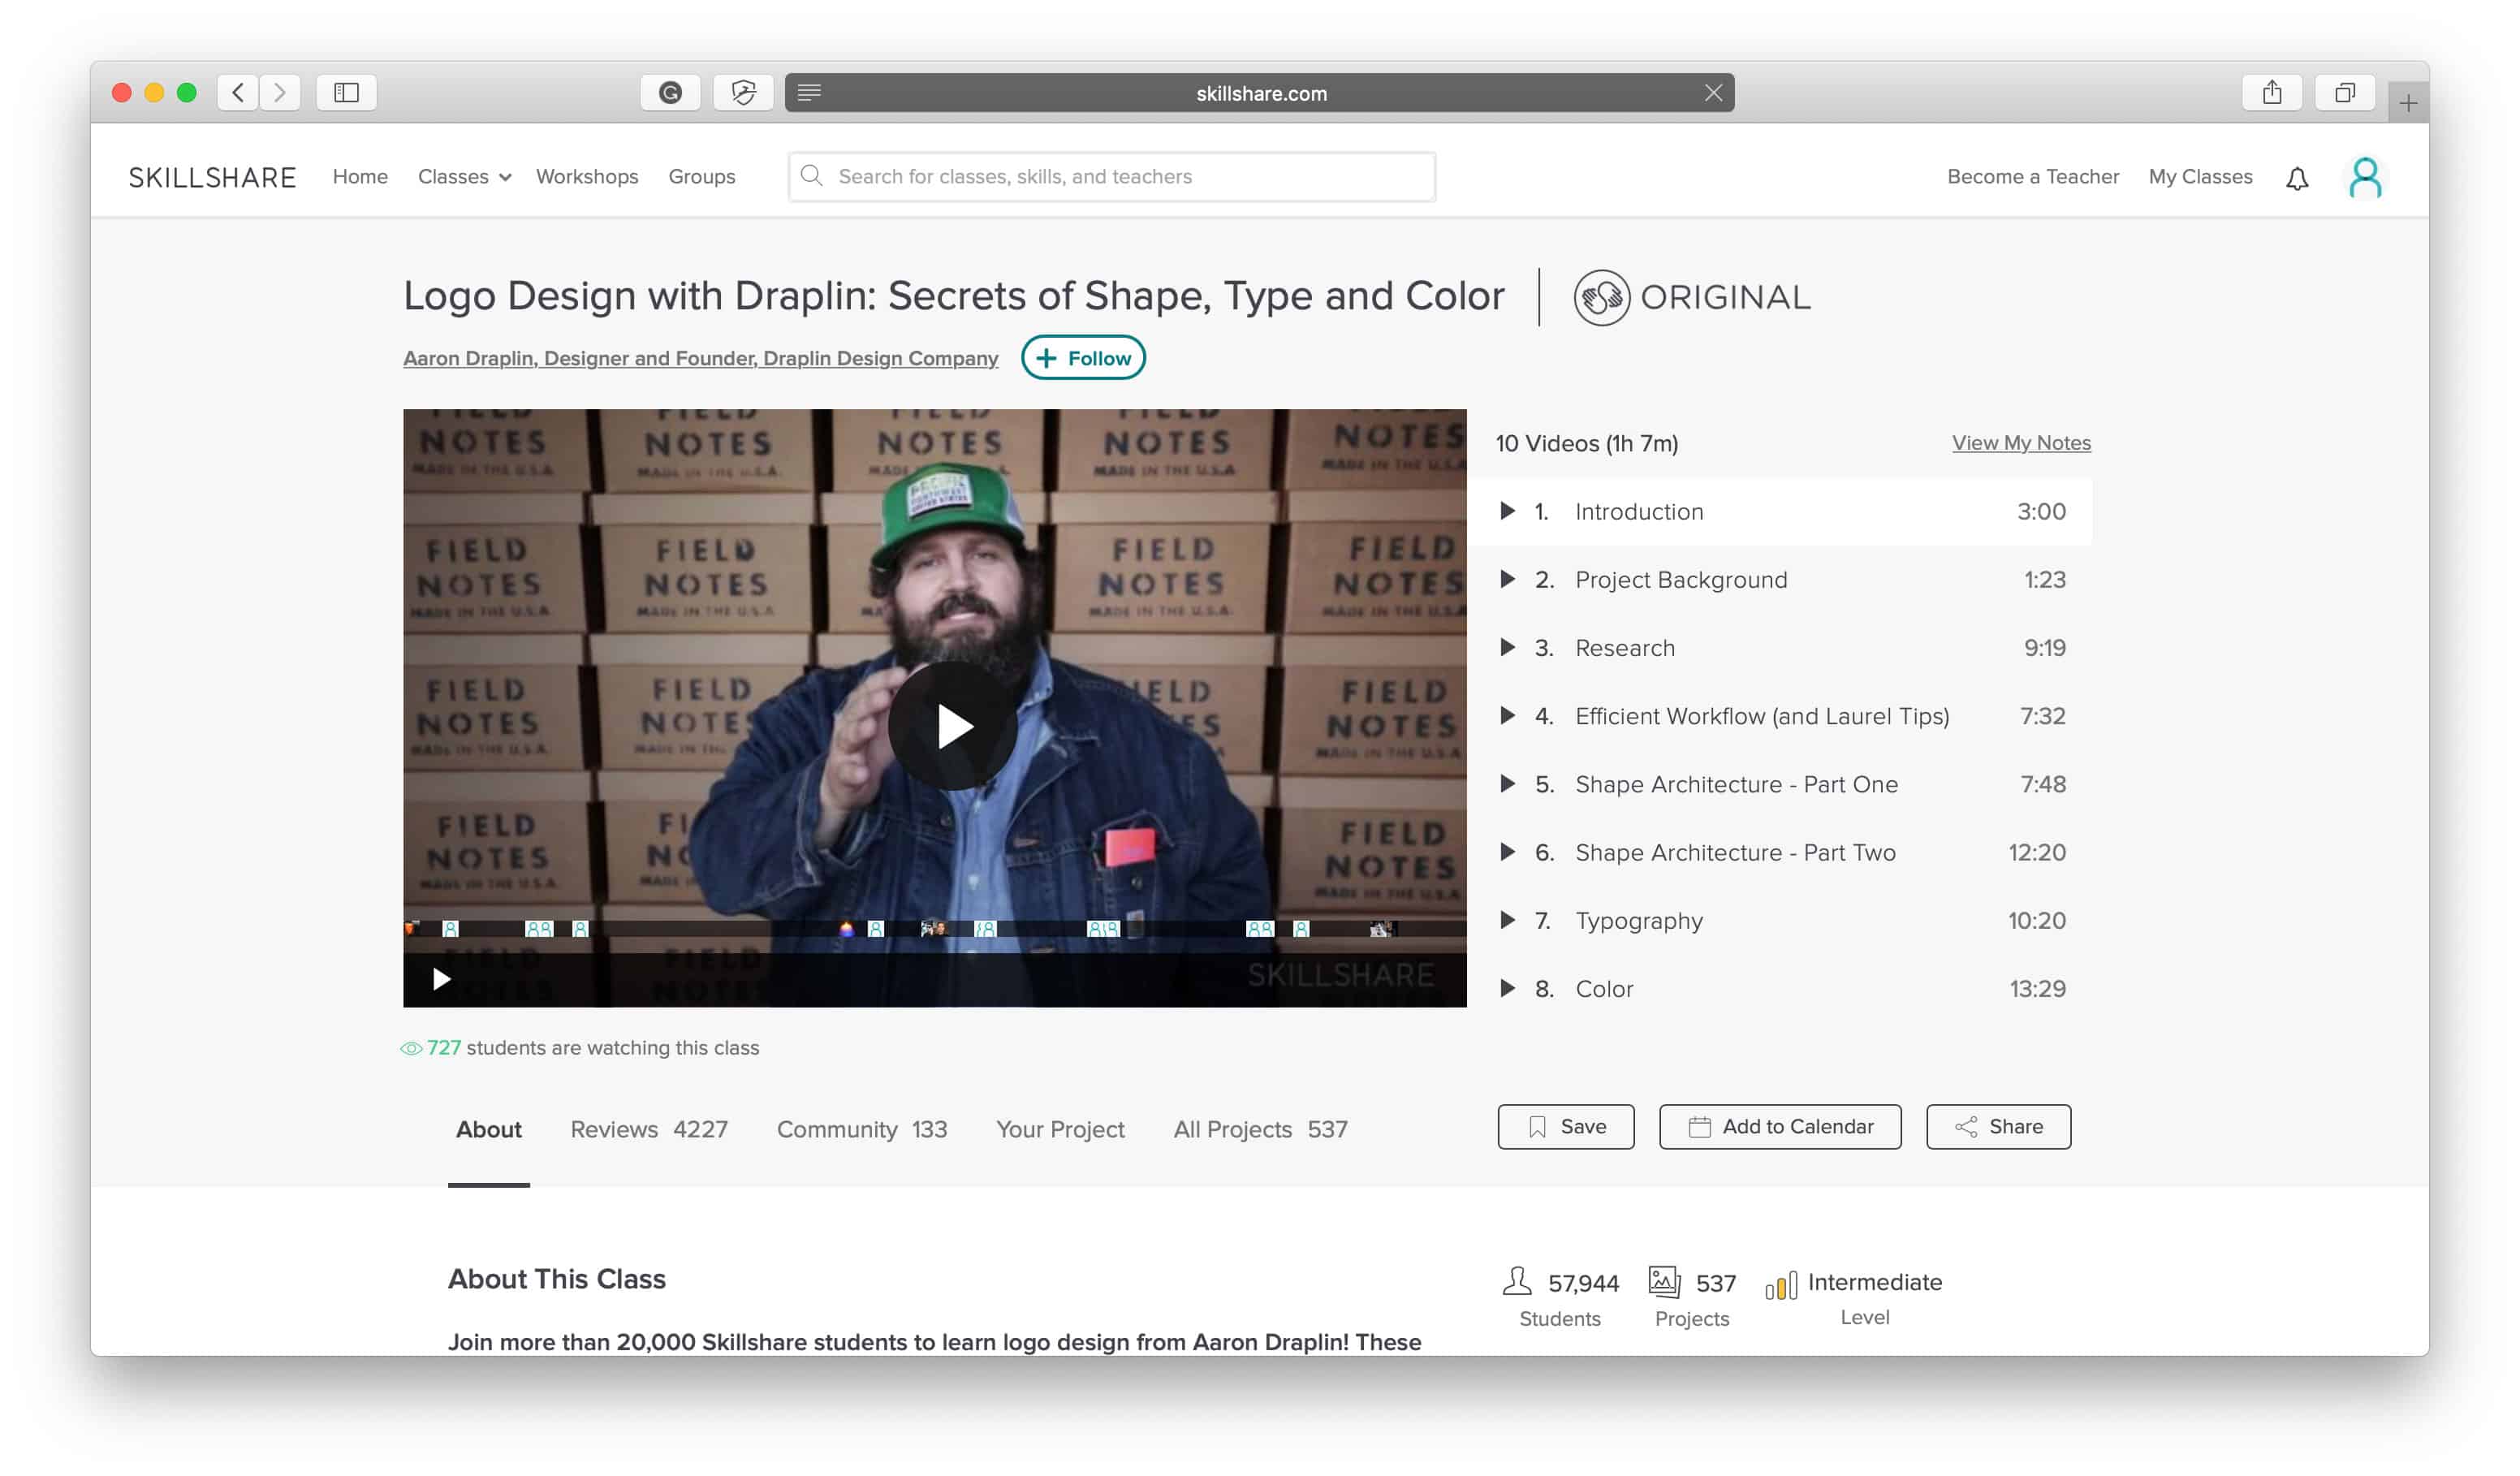Play lesson 1 Introduction arrow

[1507, 511]
